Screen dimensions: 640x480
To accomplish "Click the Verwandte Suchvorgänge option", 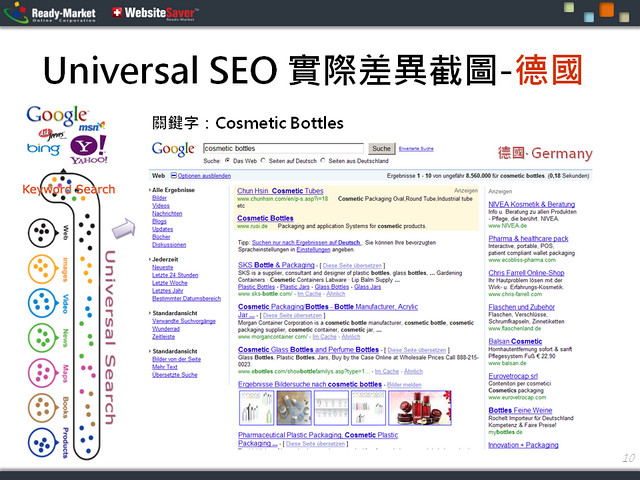I will 184,321.
